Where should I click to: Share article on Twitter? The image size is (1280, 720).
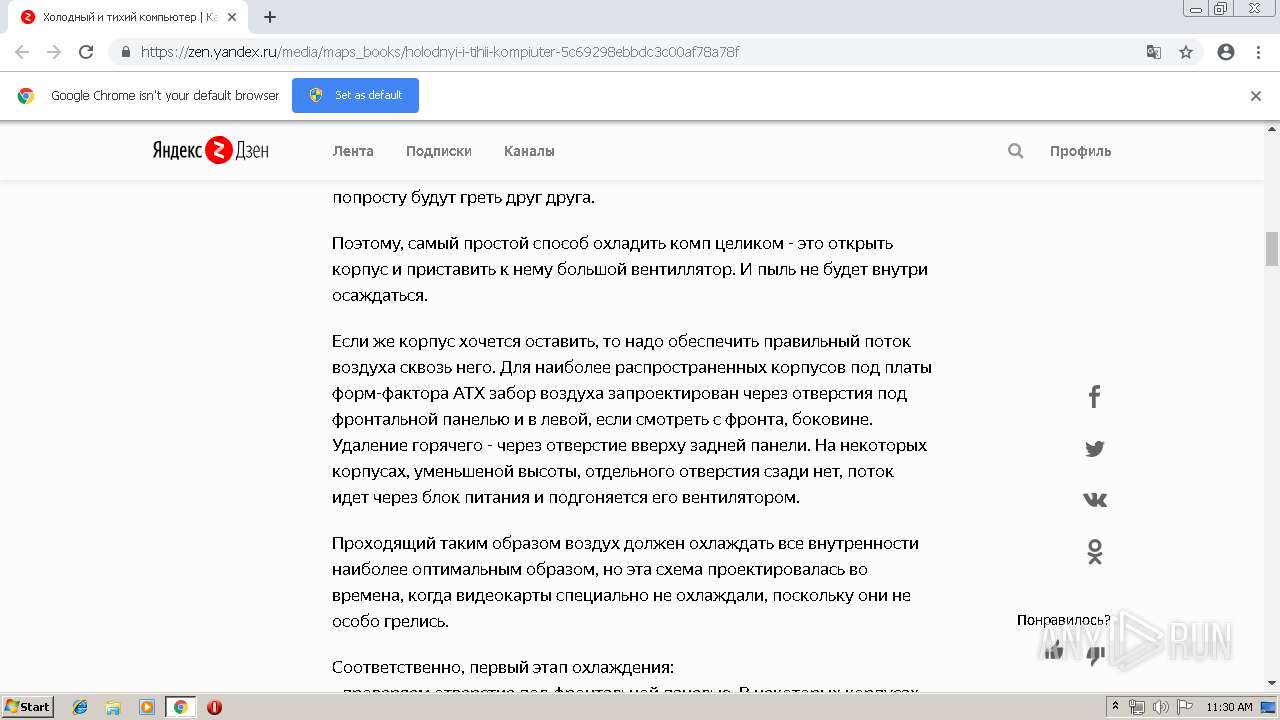[1095, 449]
